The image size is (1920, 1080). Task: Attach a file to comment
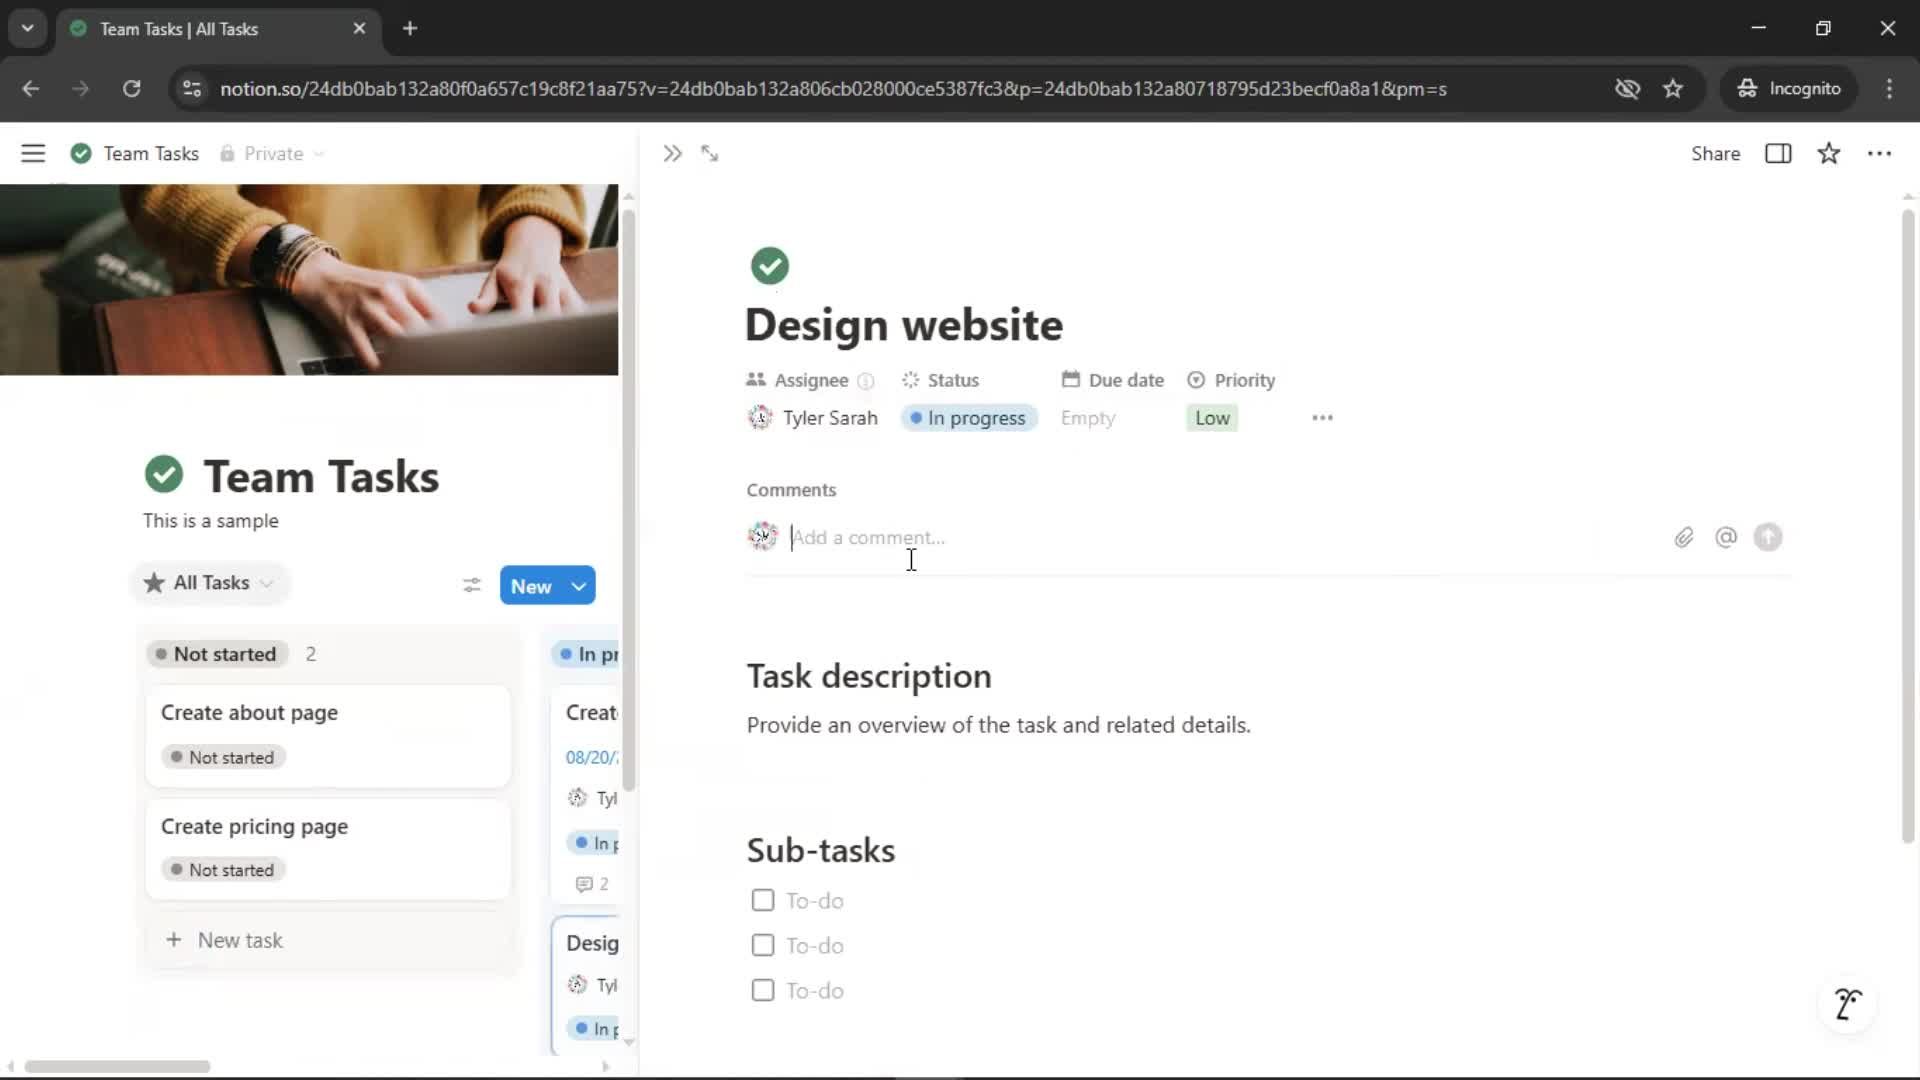click(x=1684, y=538)
